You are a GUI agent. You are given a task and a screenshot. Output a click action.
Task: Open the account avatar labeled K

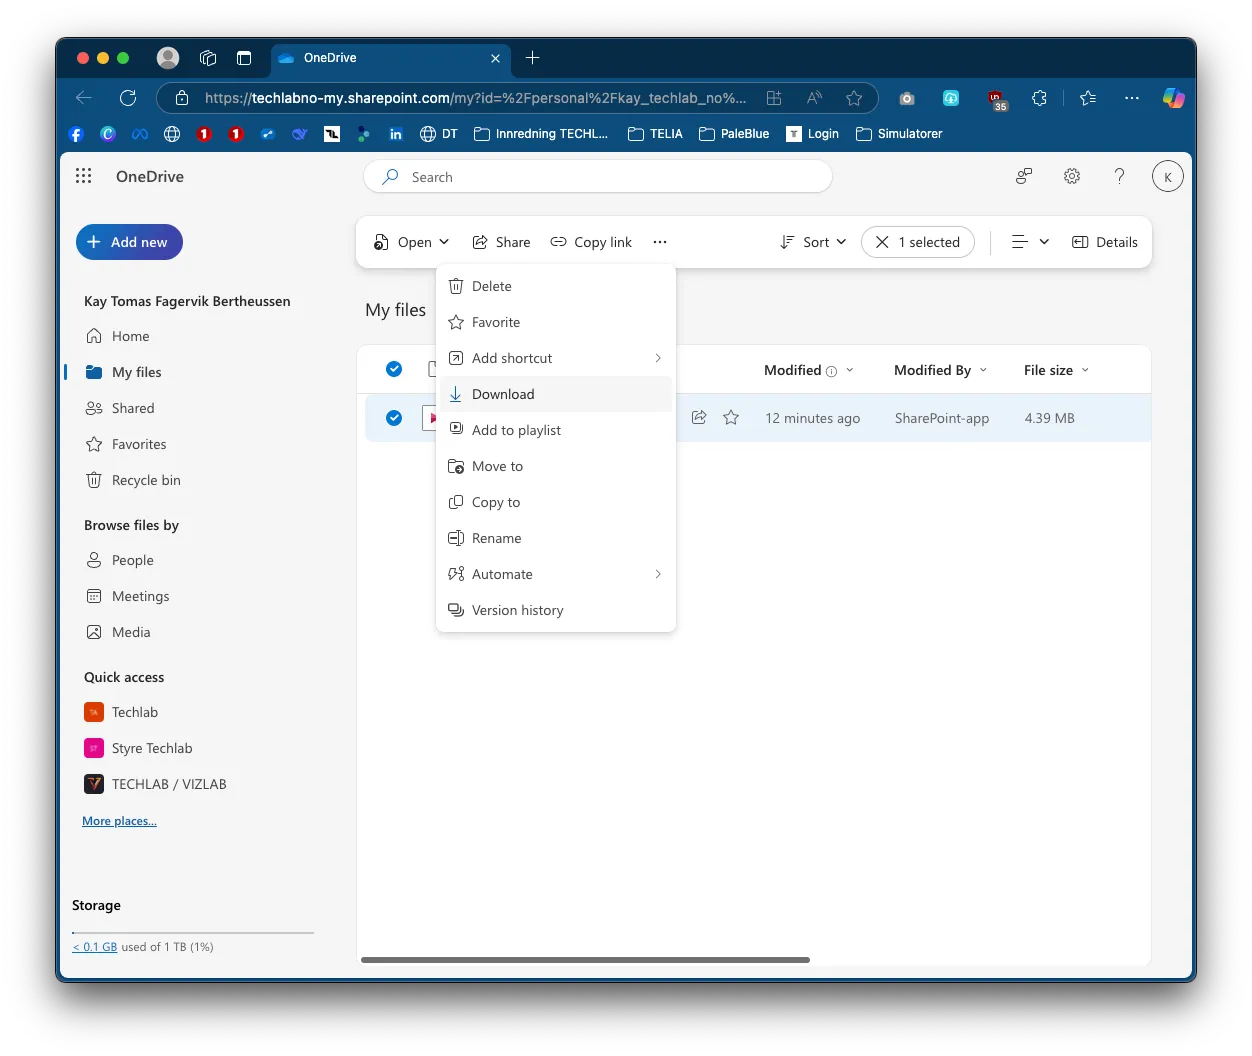[1167, 177]
